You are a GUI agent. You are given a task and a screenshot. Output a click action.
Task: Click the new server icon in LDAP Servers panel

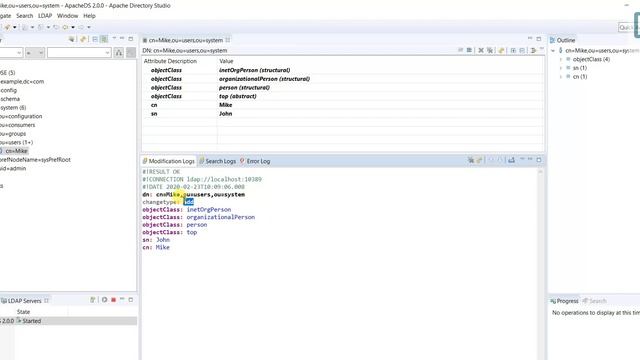tap(93, 300)
